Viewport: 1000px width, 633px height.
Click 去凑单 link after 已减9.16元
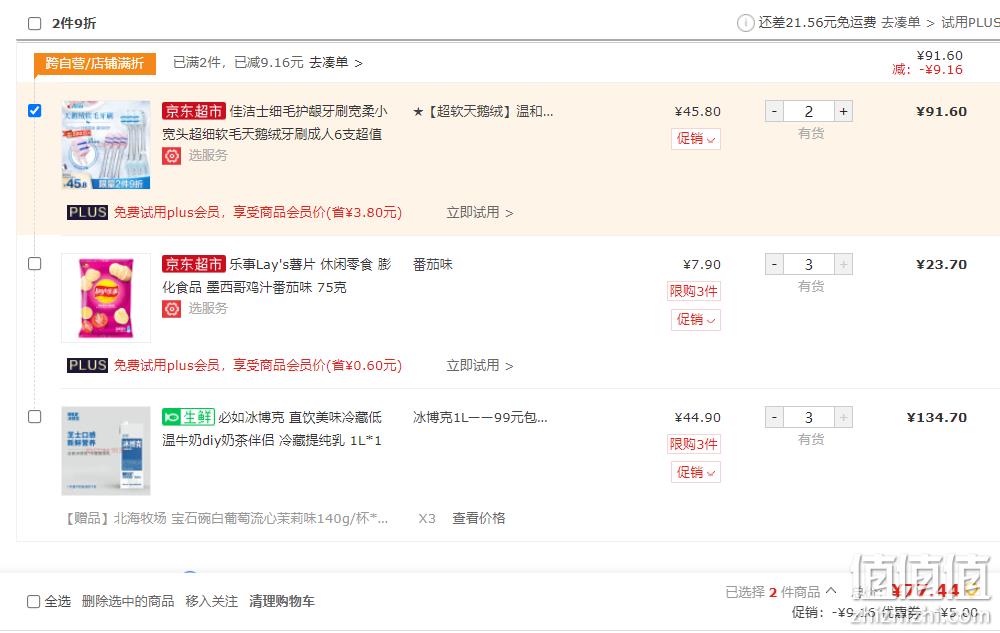point(335,62)
